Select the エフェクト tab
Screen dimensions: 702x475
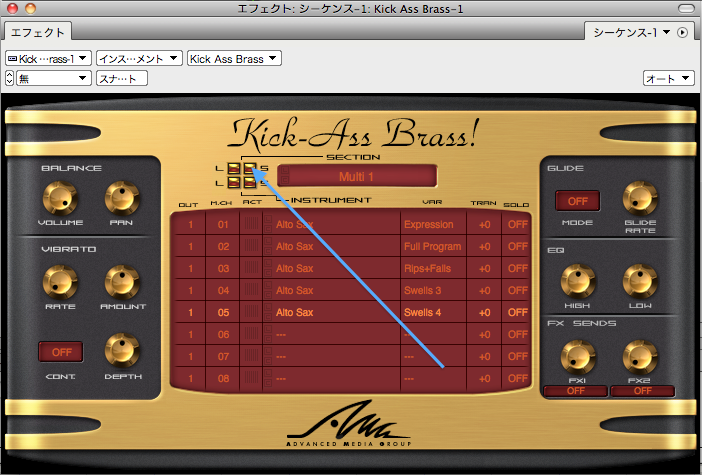[38, 32]
